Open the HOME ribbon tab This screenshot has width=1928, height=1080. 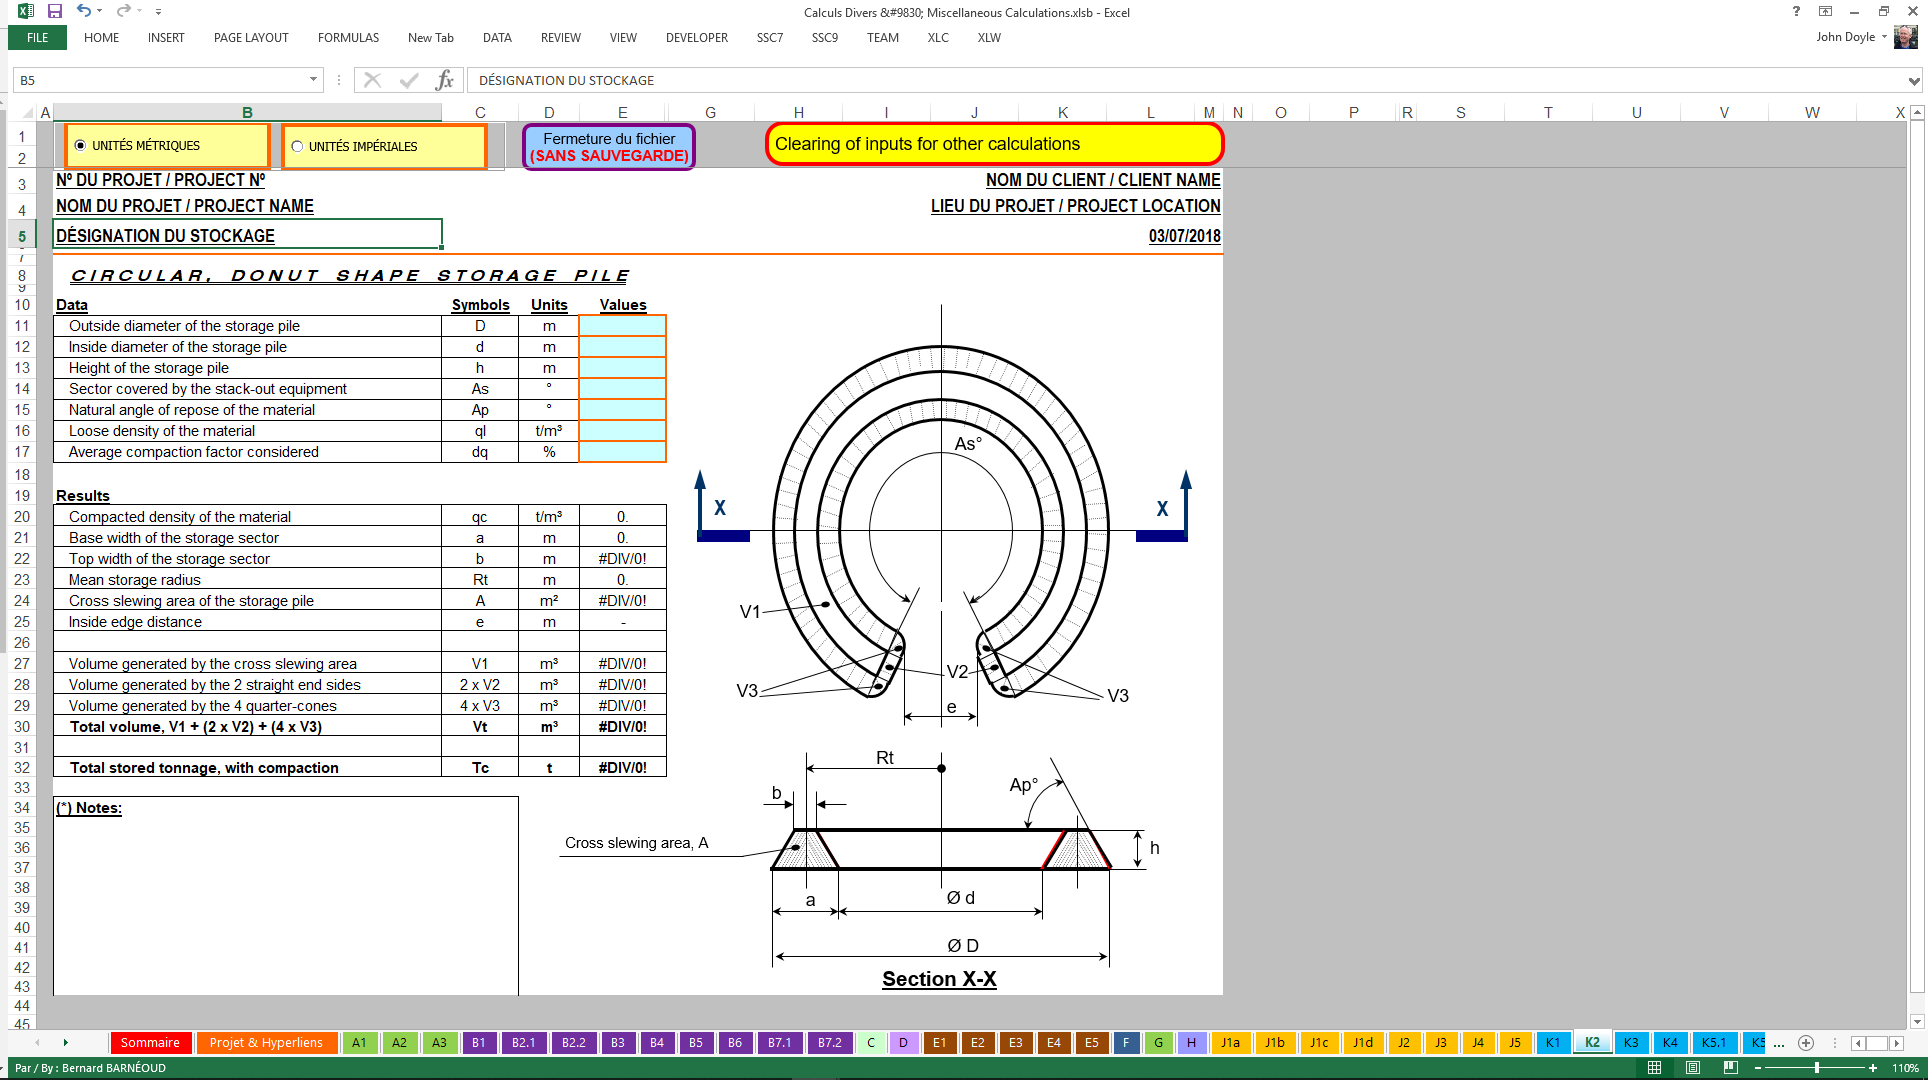tap(101, 38)
